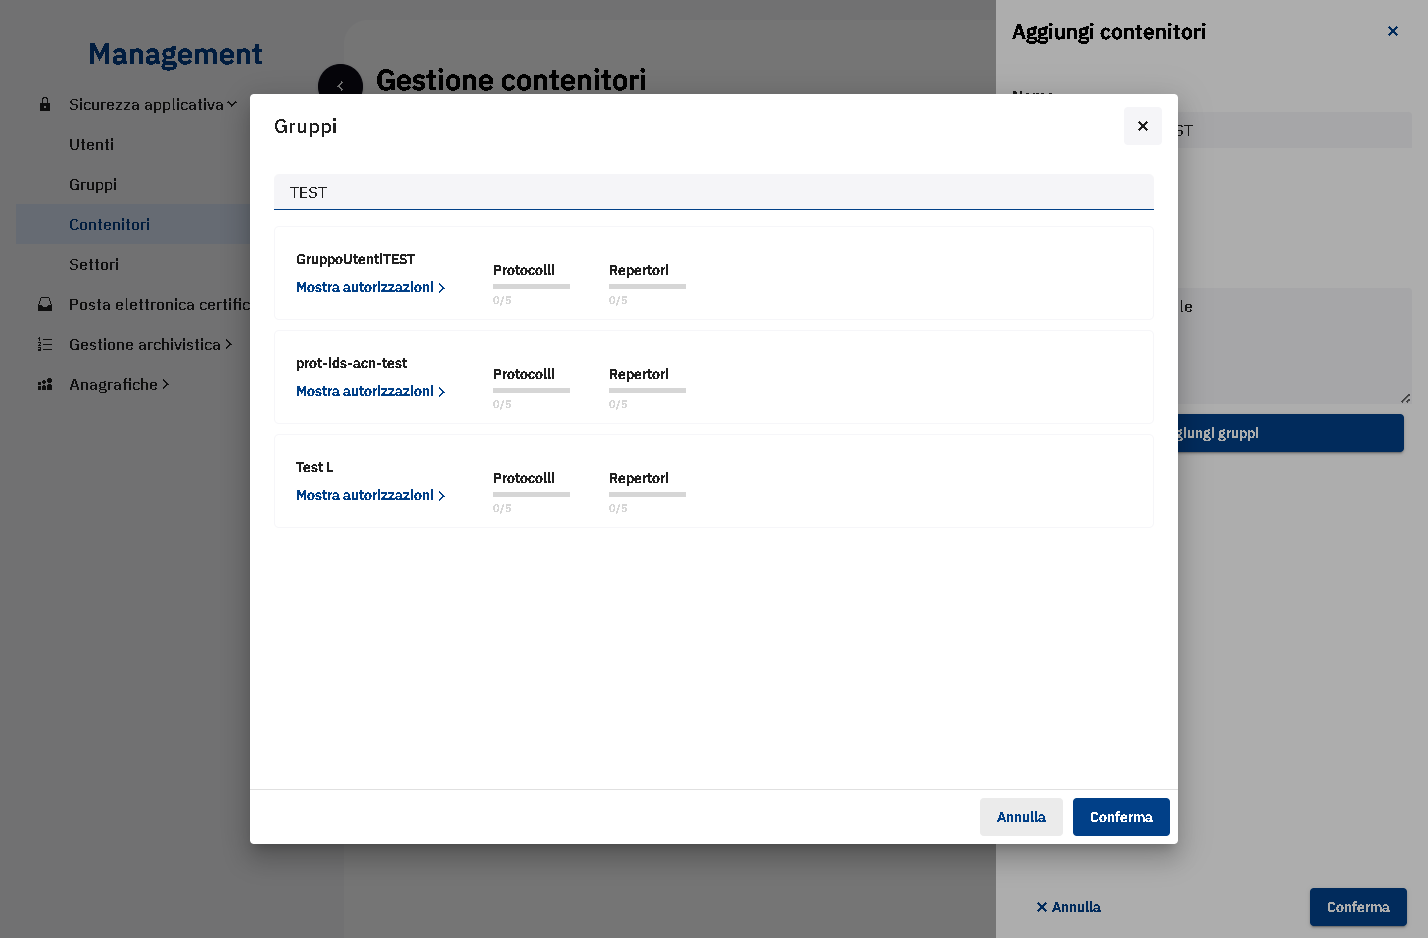The width and height of the screenshot is (1428, 938).
Task: Expand Mostra autorizzazioni for prot-ids-acn-test
Action: (370, 391)
